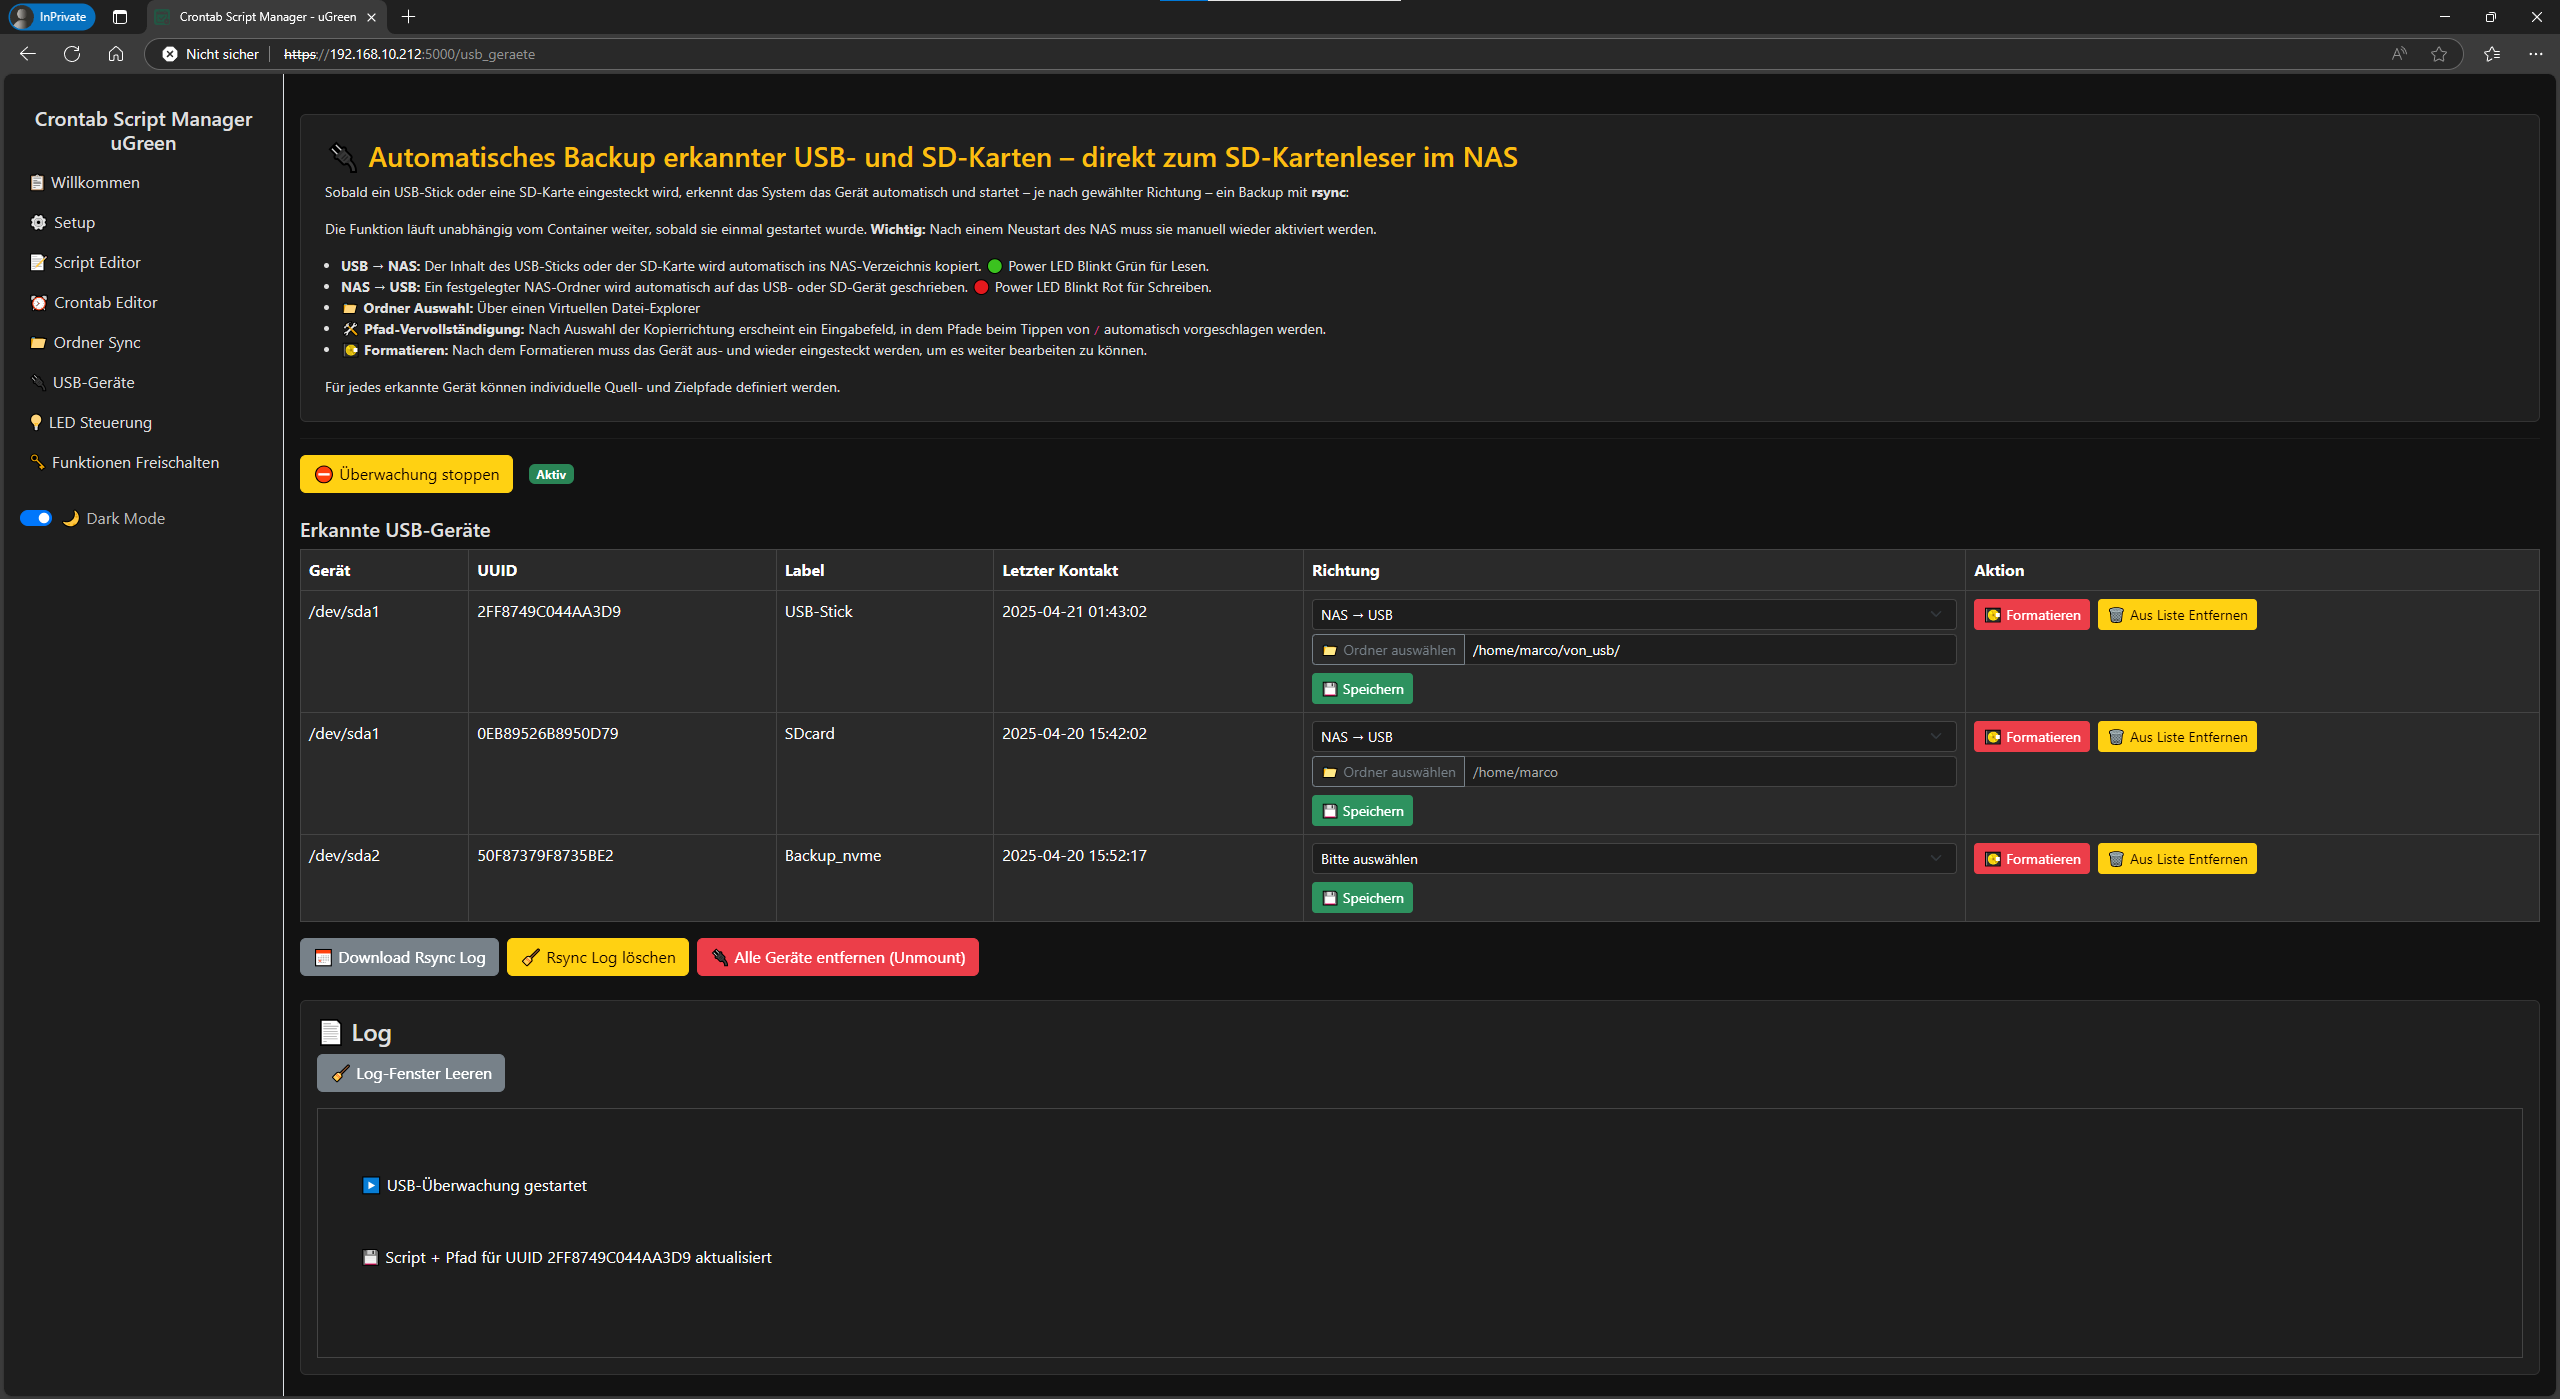Open direction dropdown for USB-Stick row
2560x1399 pixels.
[1633, 614]
